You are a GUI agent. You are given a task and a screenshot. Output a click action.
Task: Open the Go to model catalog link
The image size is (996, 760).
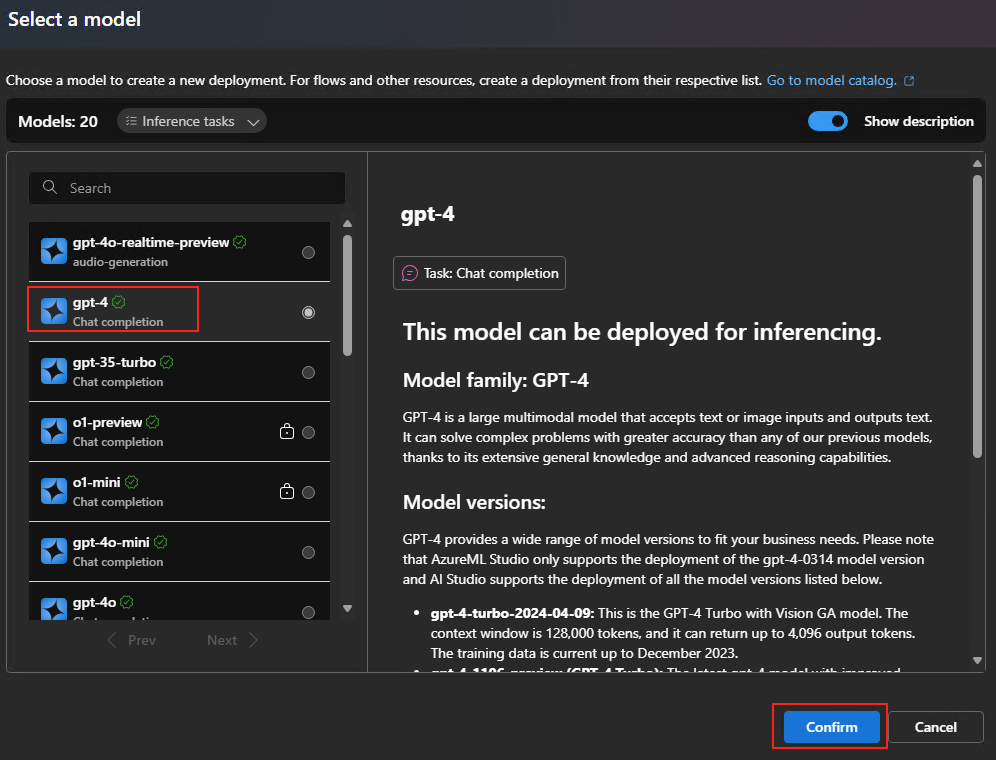(831, 81)
